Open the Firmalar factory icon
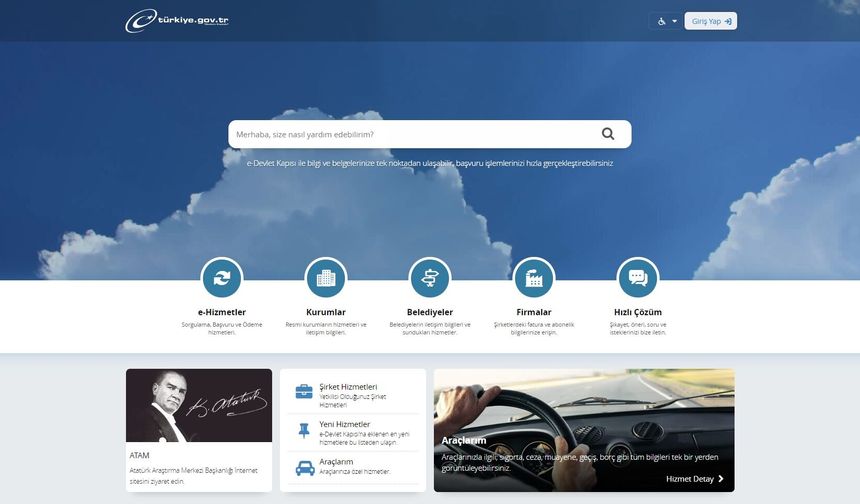Image resolution: width=860 pixels, height=504 pixels. pyautogui.click(x=534, y=278)
